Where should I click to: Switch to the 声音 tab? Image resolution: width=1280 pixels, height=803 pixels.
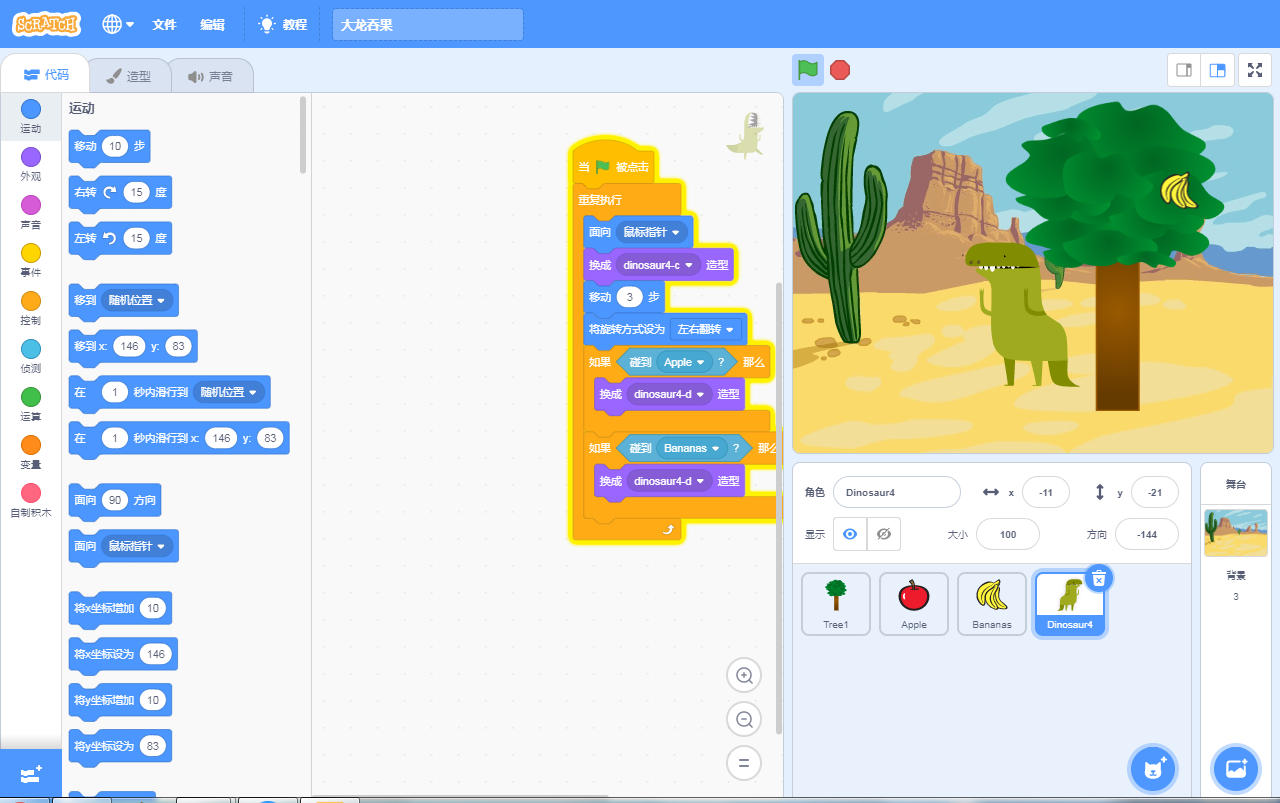pos(210,76)
